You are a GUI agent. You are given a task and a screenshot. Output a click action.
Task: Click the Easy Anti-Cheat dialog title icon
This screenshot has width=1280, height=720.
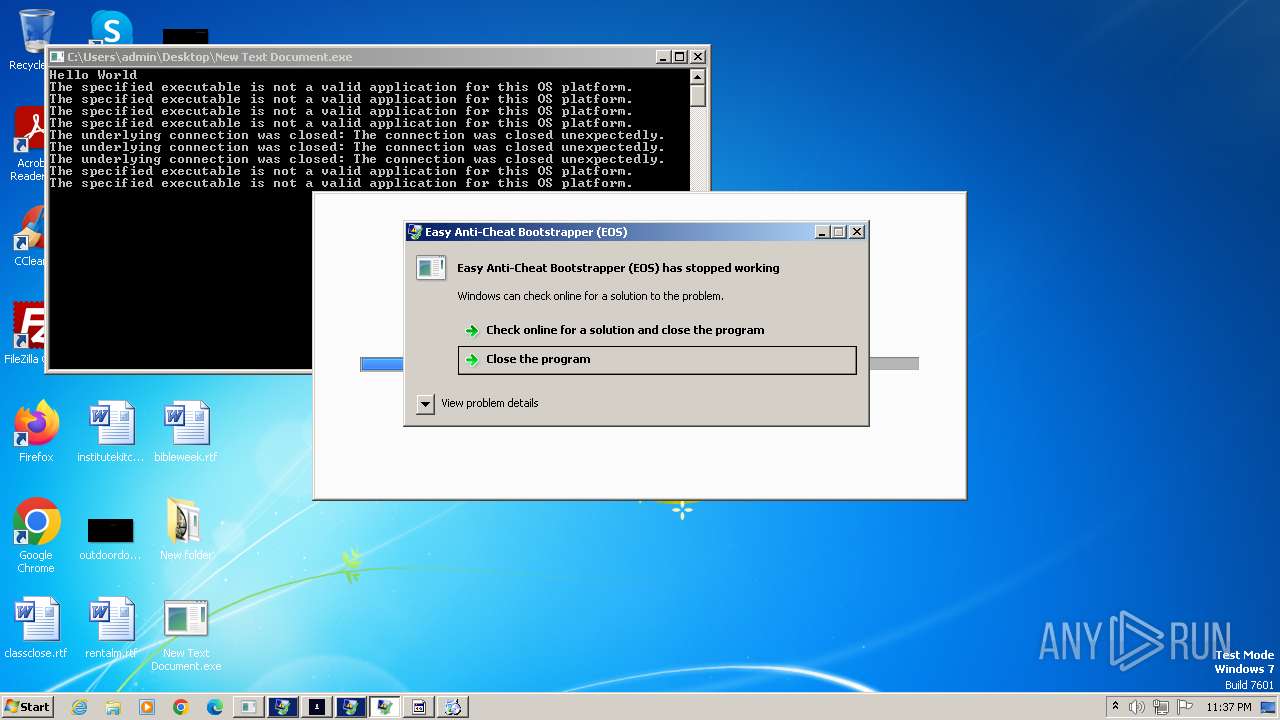click(415, 232)
